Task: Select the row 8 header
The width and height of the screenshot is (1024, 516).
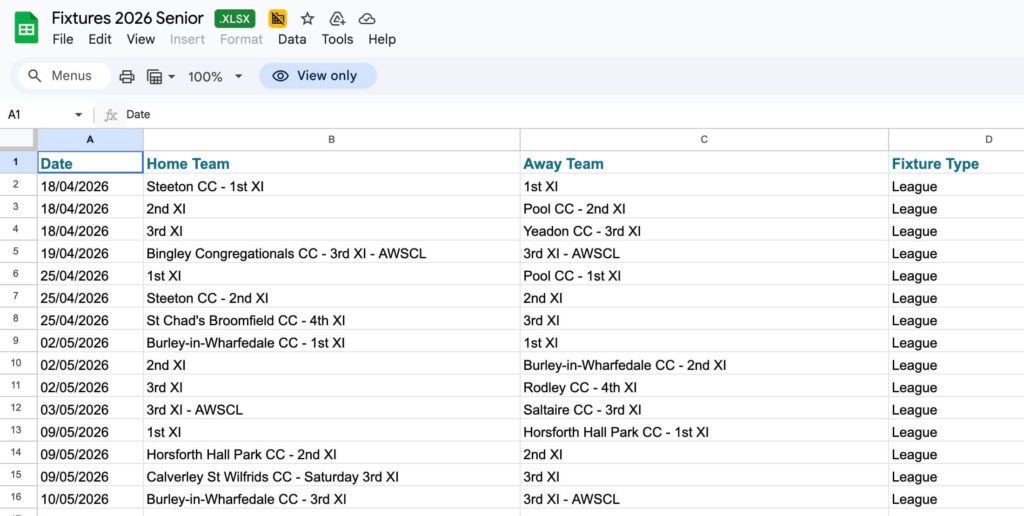Action: point(16,320)
